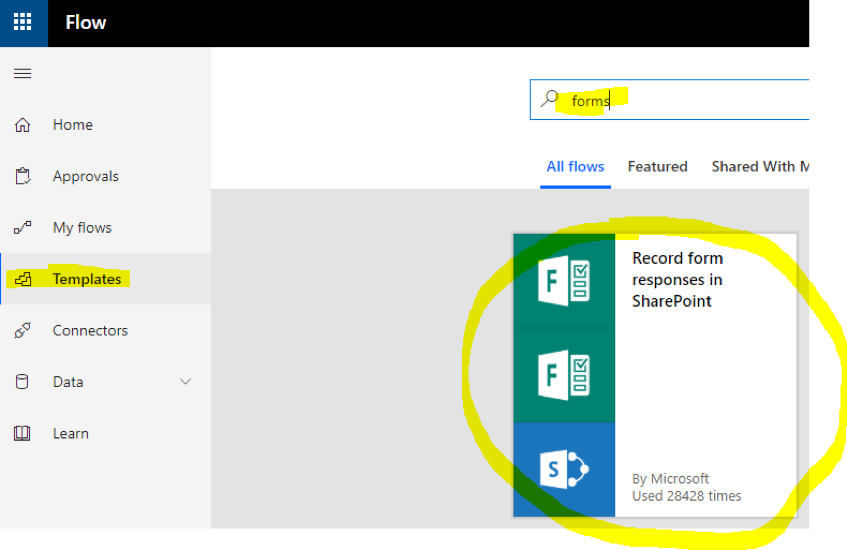Switch to the Shared With Me tab

760,166
